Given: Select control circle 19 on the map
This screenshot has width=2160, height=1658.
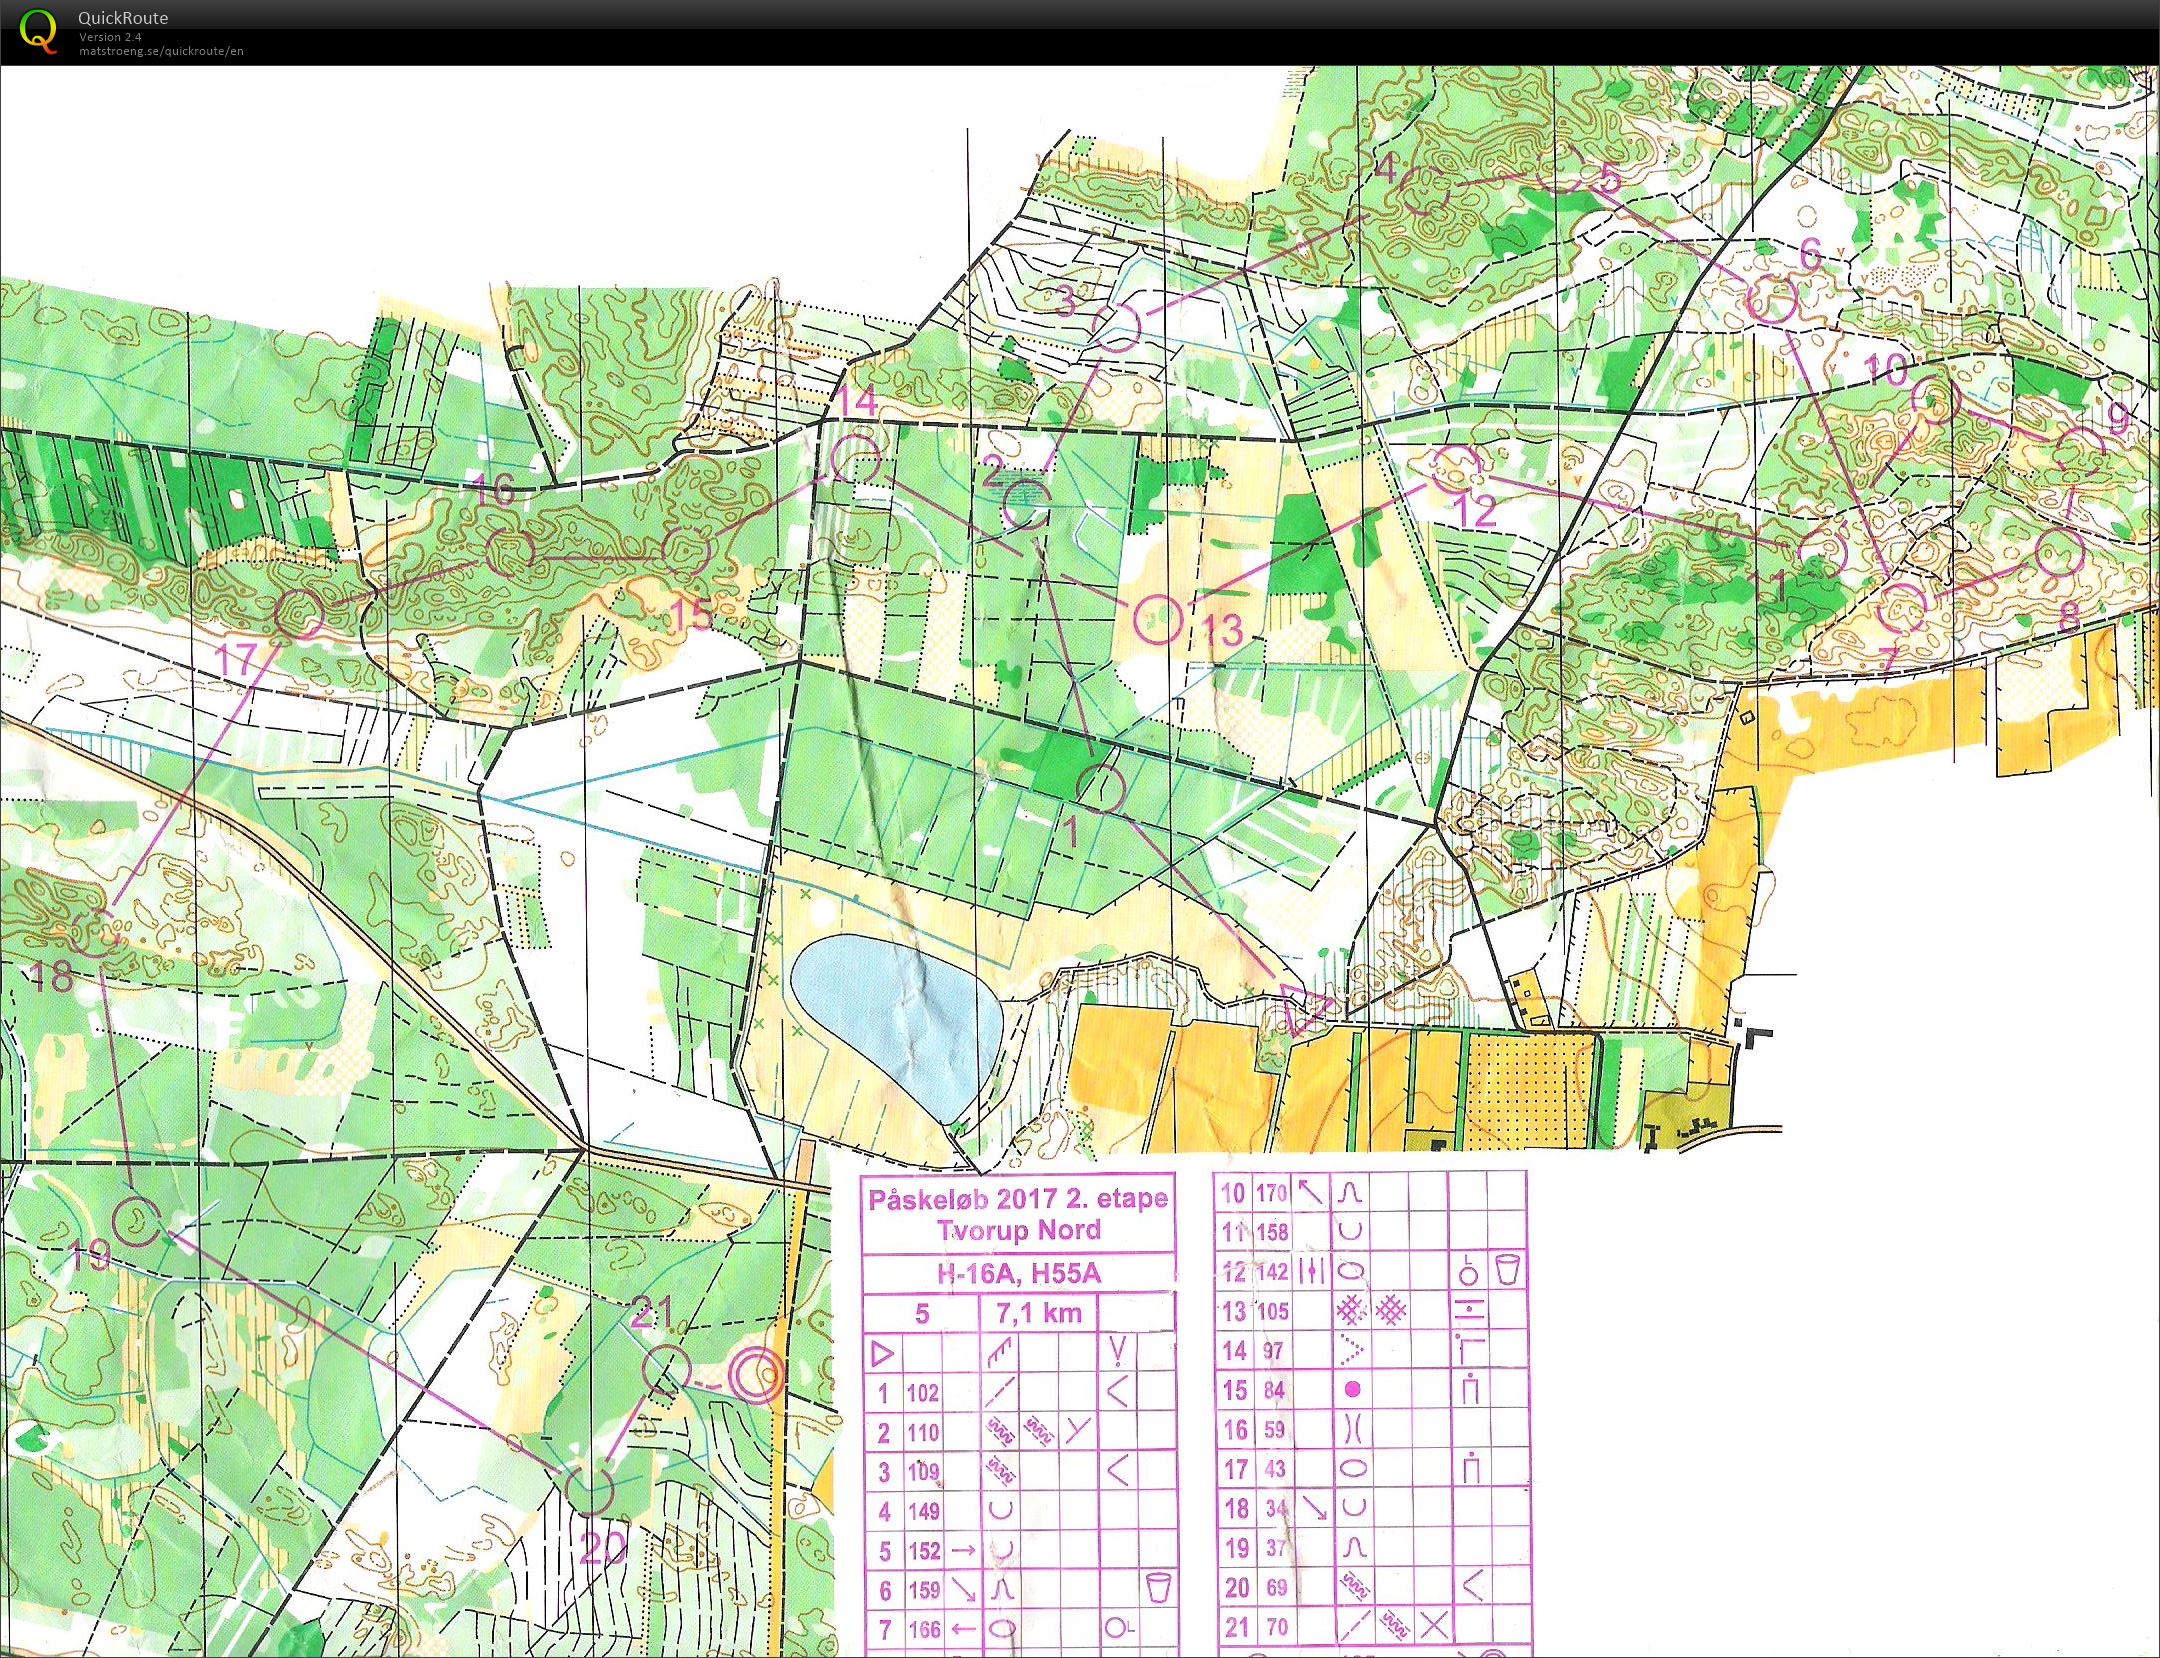Looking at the screenshot, I should (136, 1221).
